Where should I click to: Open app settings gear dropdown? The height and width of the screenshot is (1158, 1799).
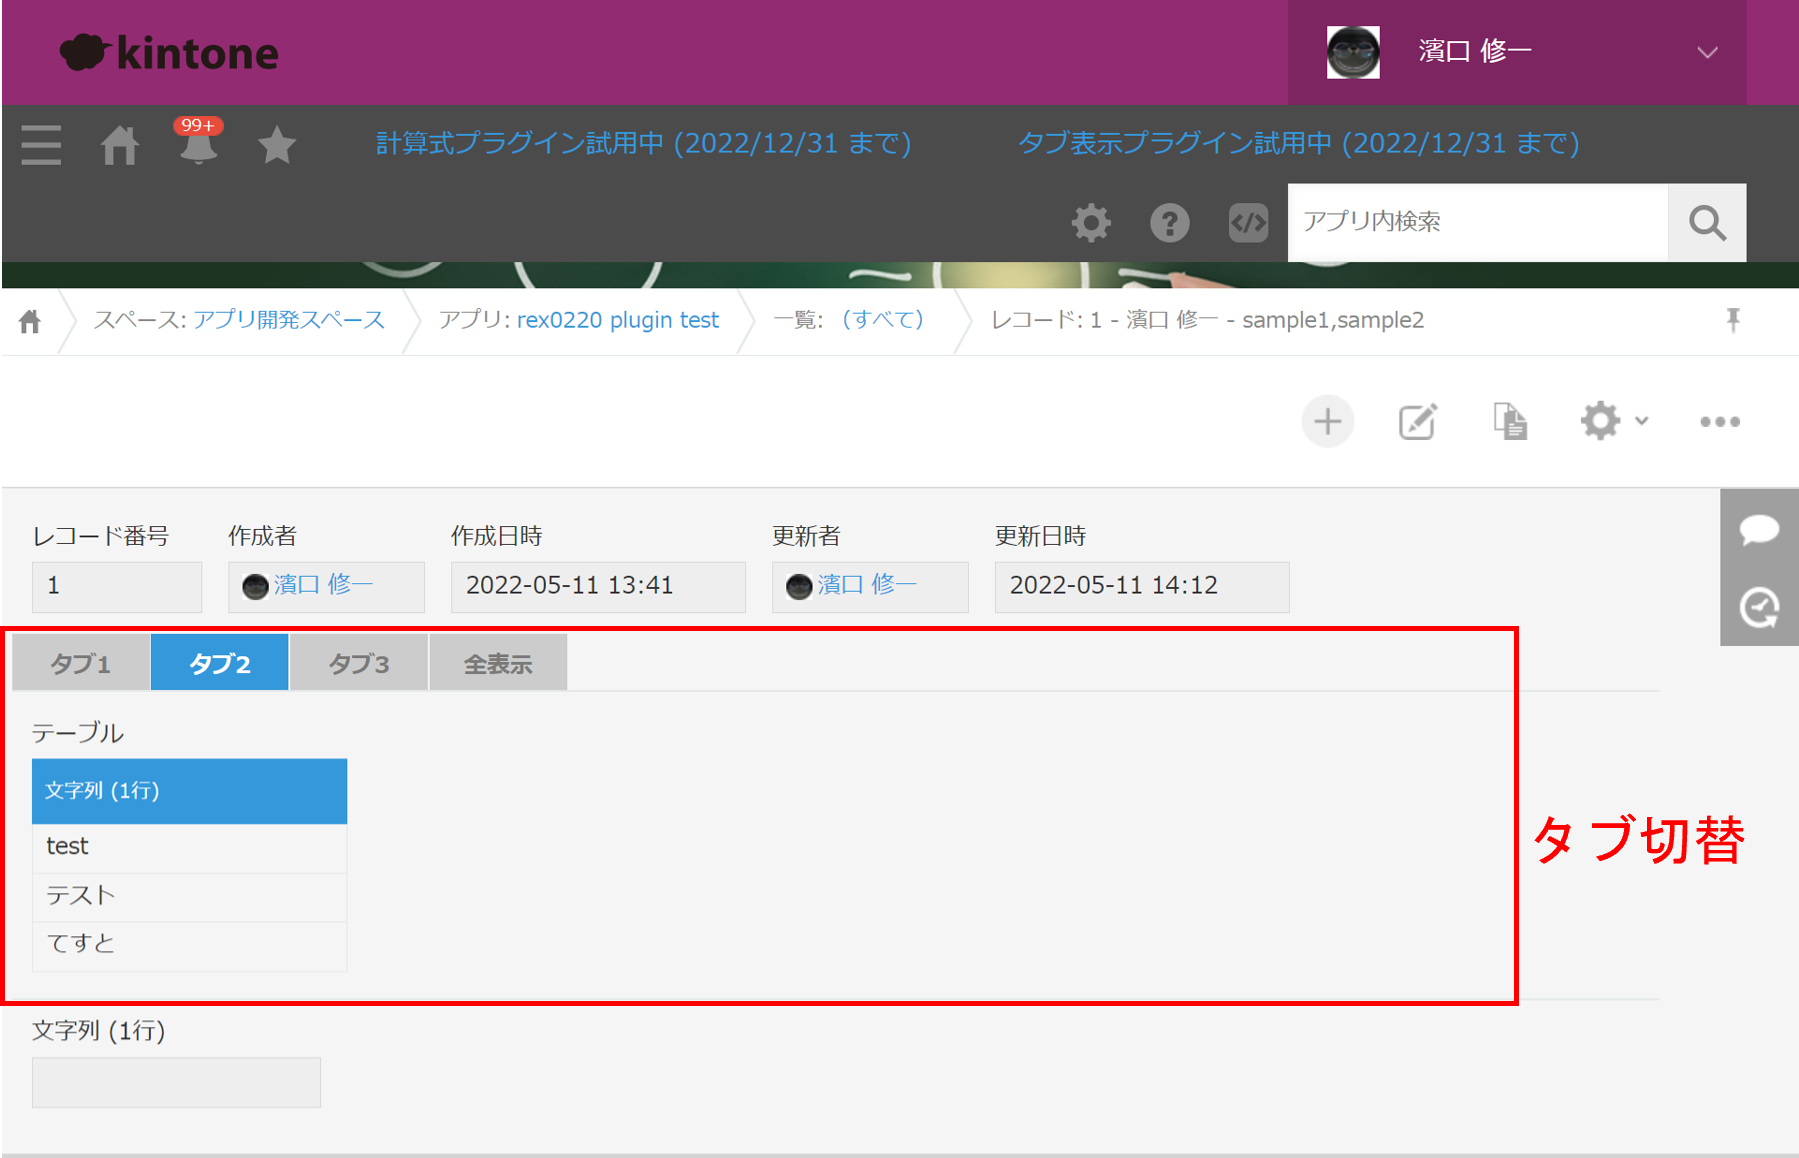1614,421
